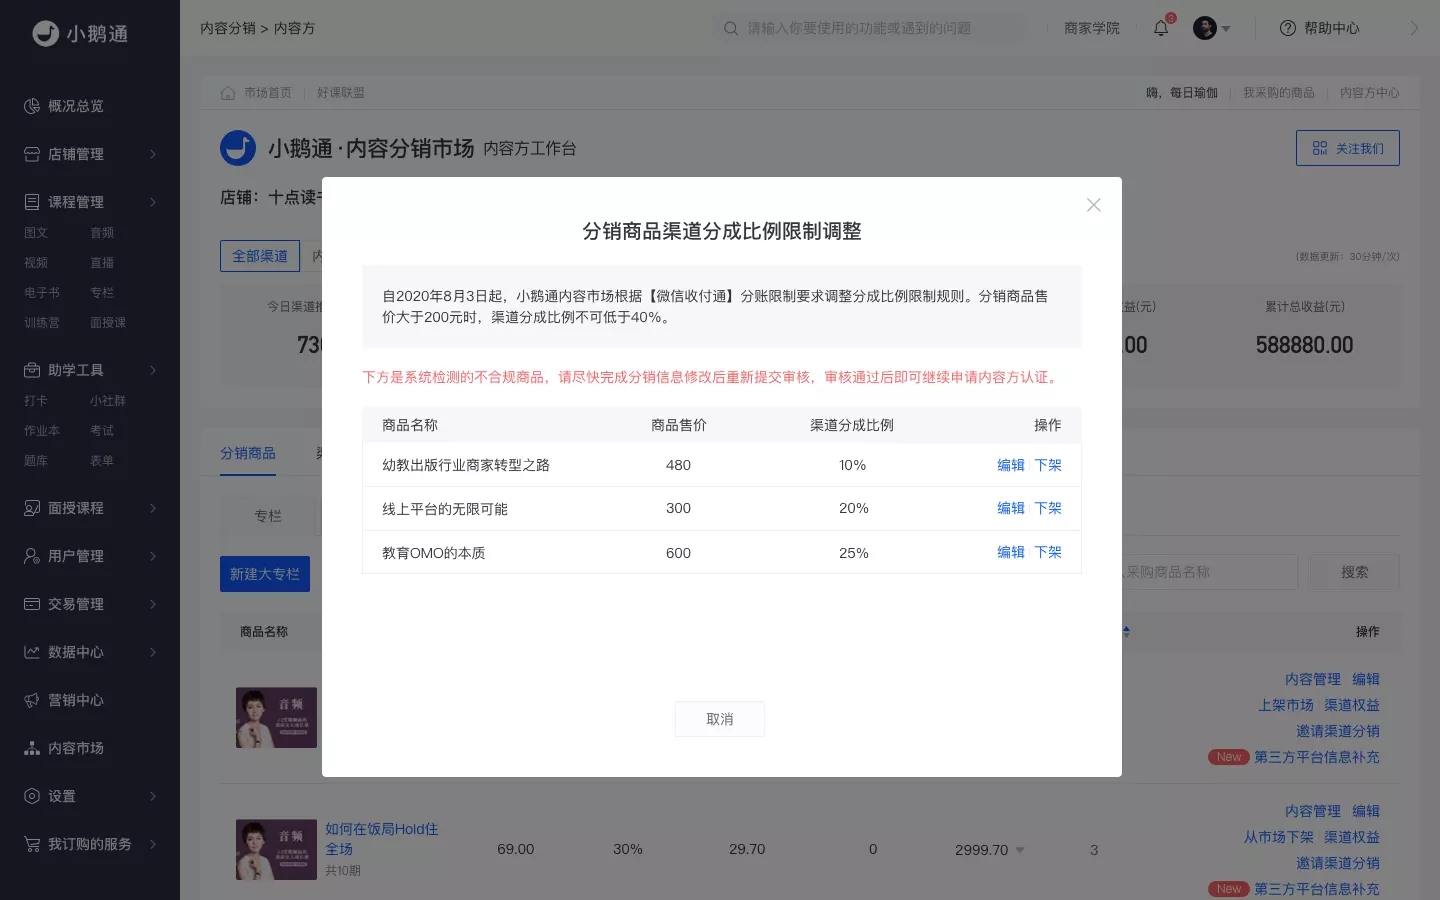Expand the 我订购的服务 menu chevron
This screenshot has height=900, width=1440.
click(x=153, y=844)
